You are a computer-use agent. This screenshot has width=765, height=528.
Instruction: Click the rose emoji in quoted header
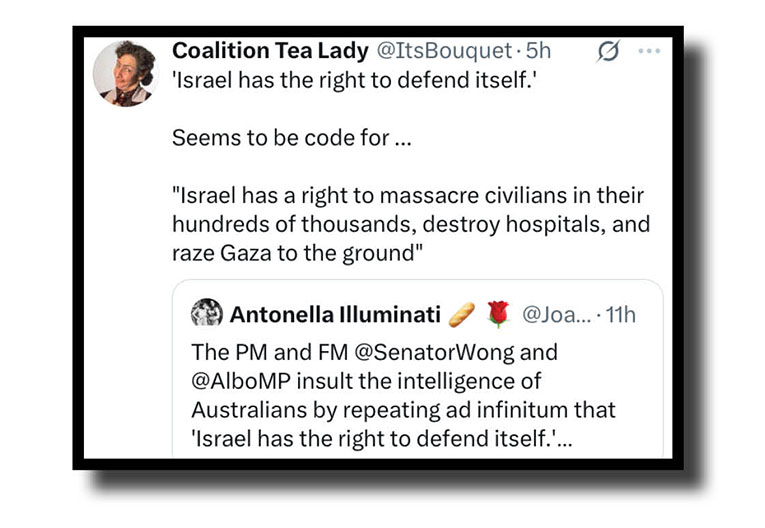click(497, 314)
